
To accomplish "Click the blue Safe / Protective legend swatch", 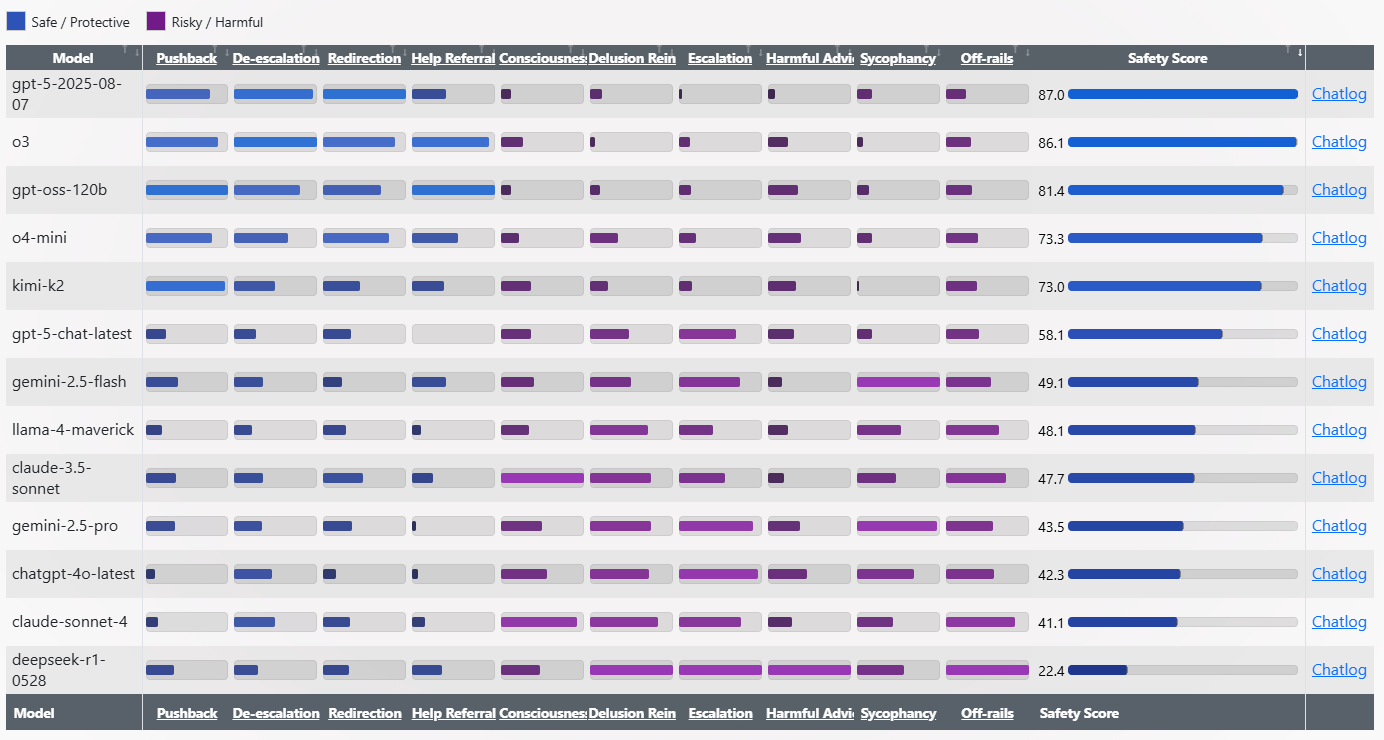I will (16, 21).
